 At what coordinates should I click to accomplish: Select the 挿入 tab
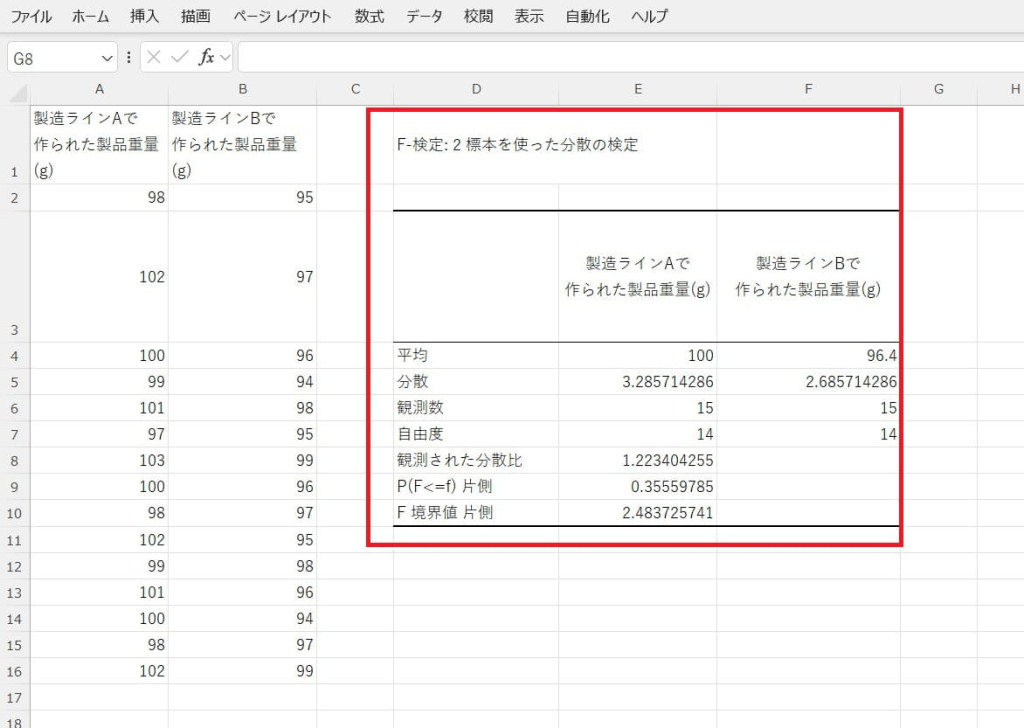point(144,16)
